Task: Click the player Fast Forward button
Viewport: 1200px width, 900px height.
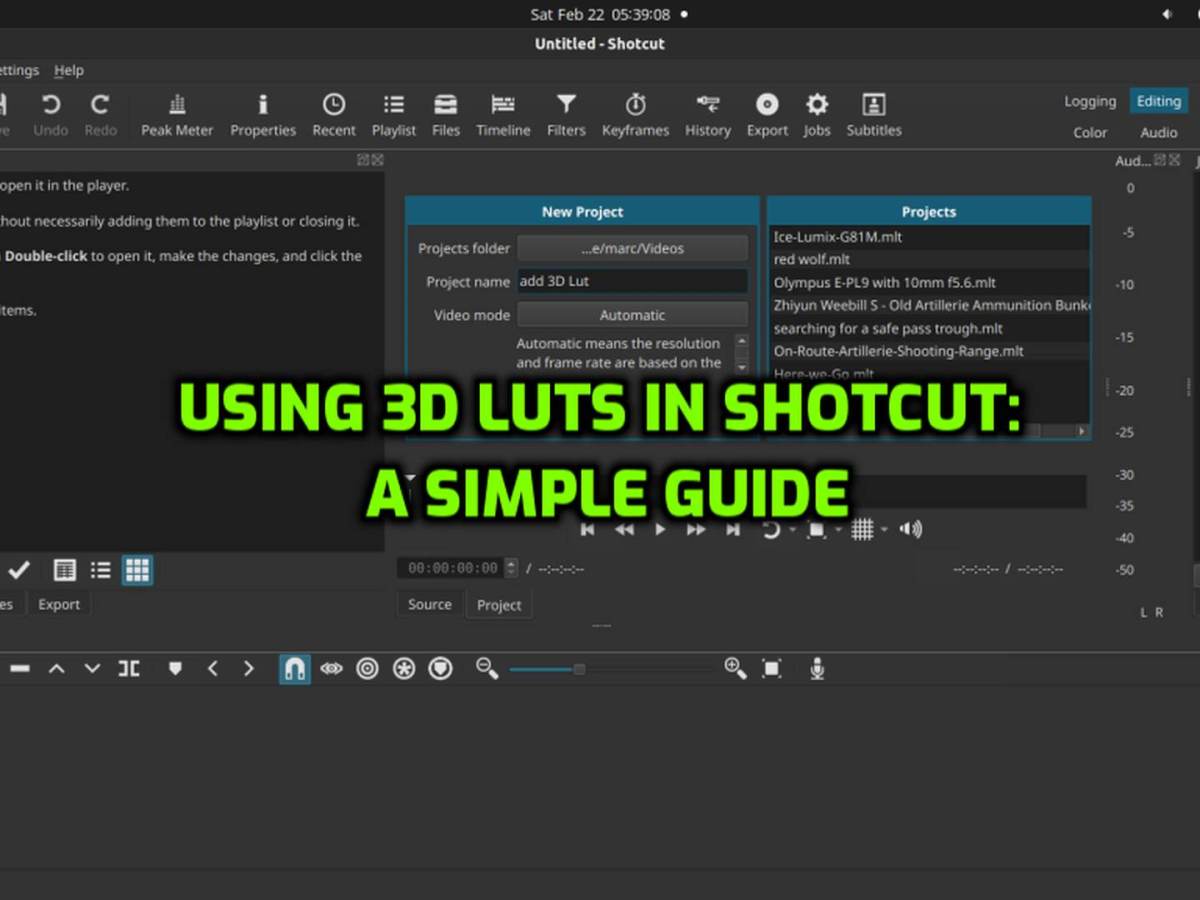Action: point(696,529)
